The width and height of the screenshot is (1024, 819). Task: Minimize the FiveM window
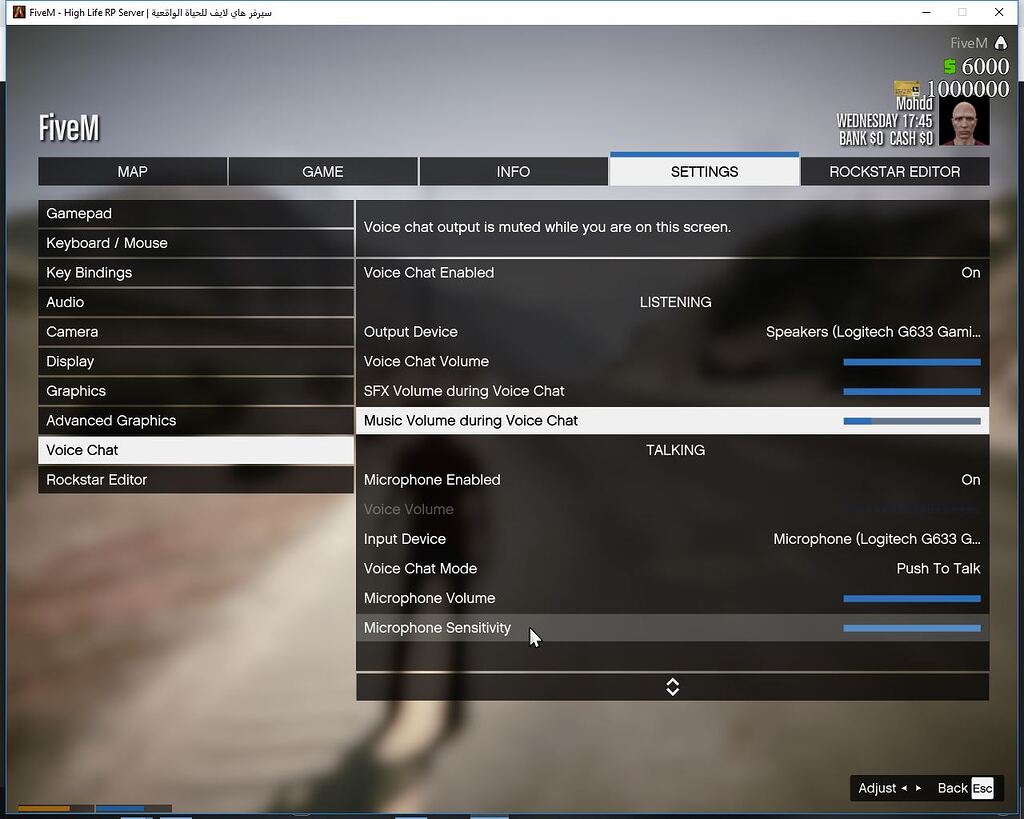pos(926,12)
